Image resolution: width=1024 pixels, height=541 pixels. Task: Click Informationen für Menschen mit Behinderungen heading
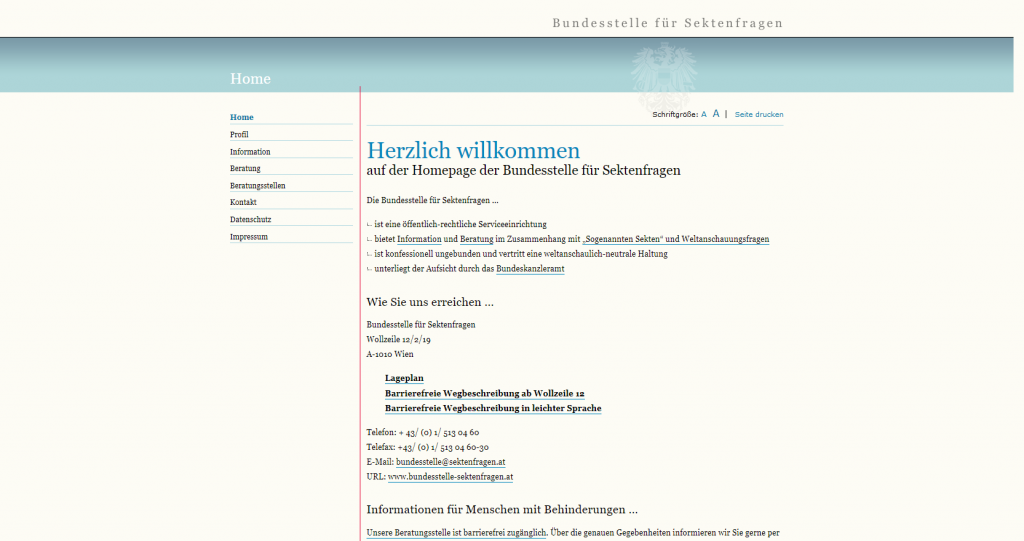coord(502,510)
